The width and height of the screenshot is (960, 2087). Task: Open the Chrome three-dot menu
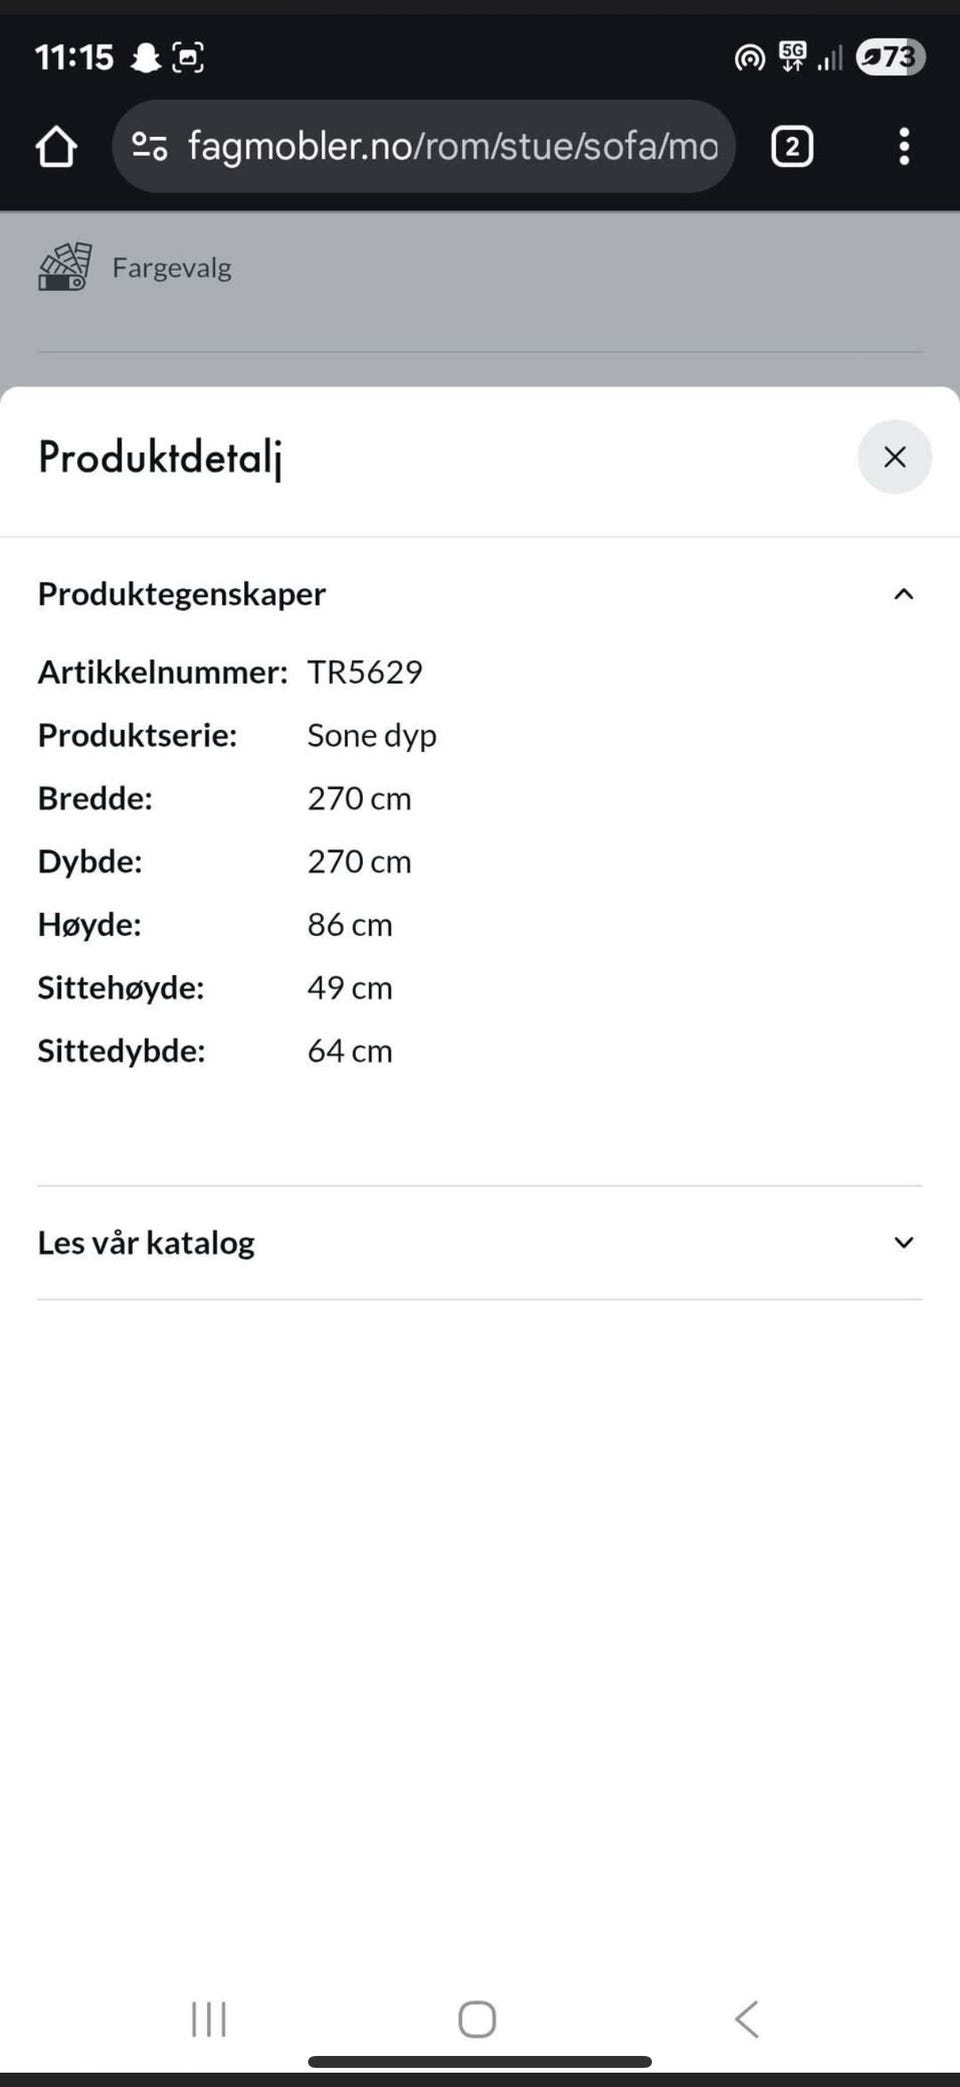903,147
